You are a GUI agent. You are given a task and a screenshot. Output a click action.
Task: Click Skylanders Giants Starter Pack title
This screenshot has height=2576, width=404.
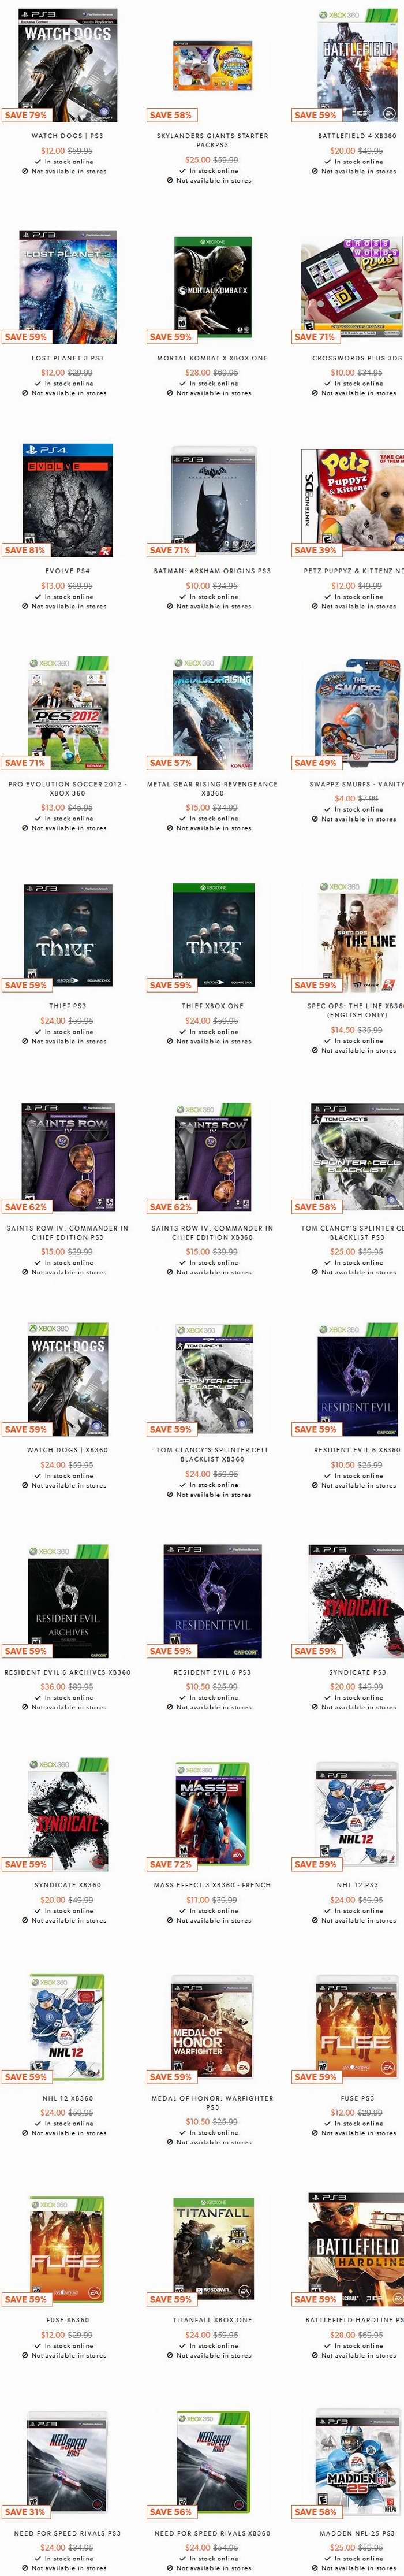point(212,140)
